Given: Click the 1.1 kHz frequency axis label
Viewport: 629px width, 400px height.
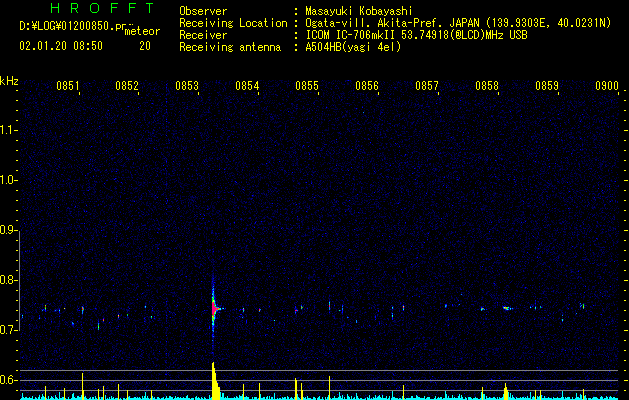Looking at the screenshot, I should tap(8, 130).
